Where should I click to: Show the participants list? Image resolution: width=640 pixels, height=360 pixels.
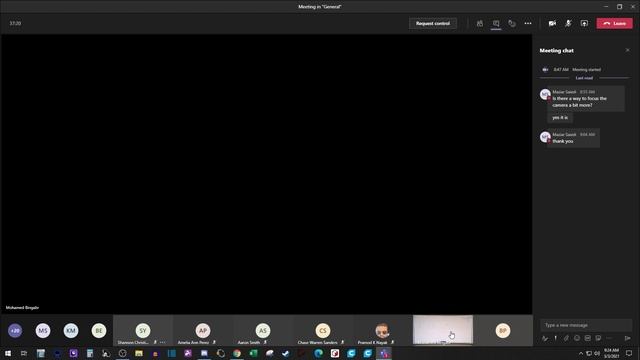(480, 23)
